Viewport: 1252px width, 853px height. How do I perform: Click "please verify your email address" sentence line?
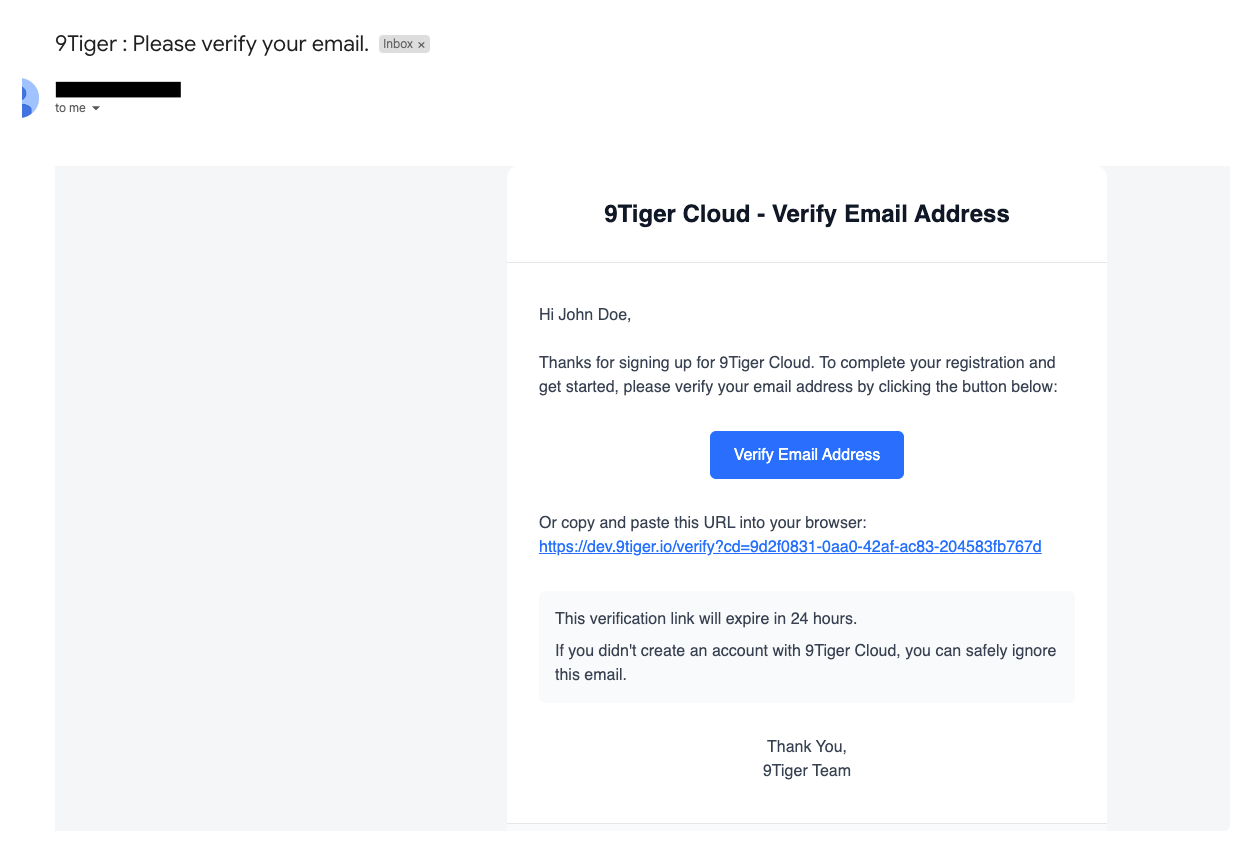[x=796, y=387]
